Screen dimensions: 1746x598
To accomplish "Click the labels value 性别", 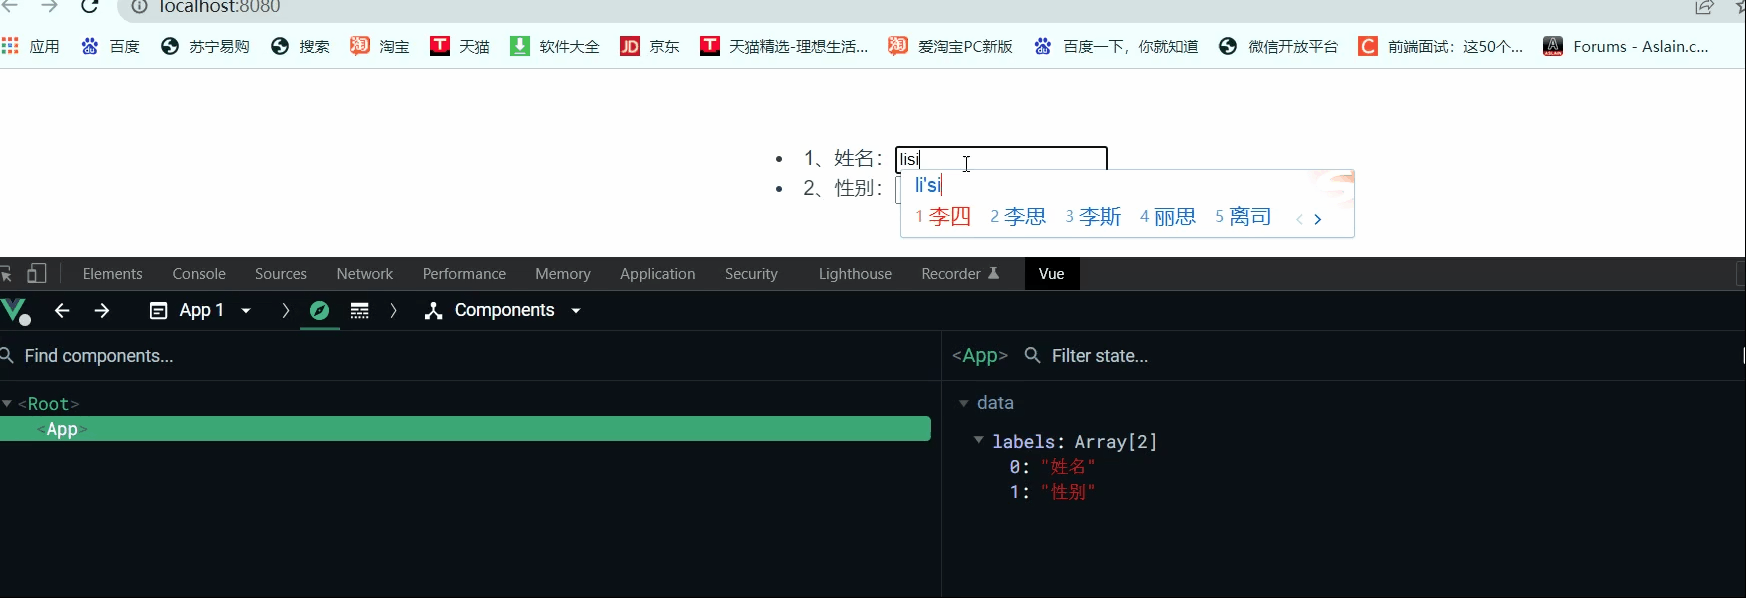I will tap(1068, 492).
